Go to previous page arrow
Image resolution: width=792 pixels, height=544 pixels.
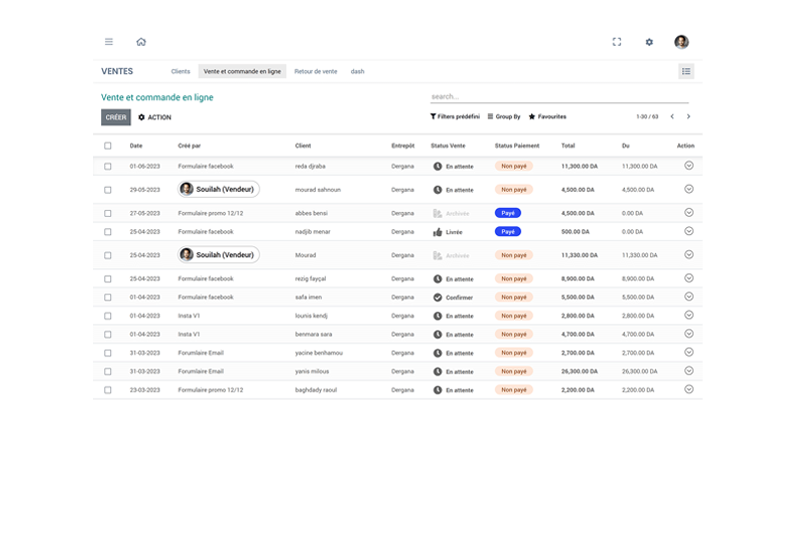pyautogui.click(x=672, y=117)
